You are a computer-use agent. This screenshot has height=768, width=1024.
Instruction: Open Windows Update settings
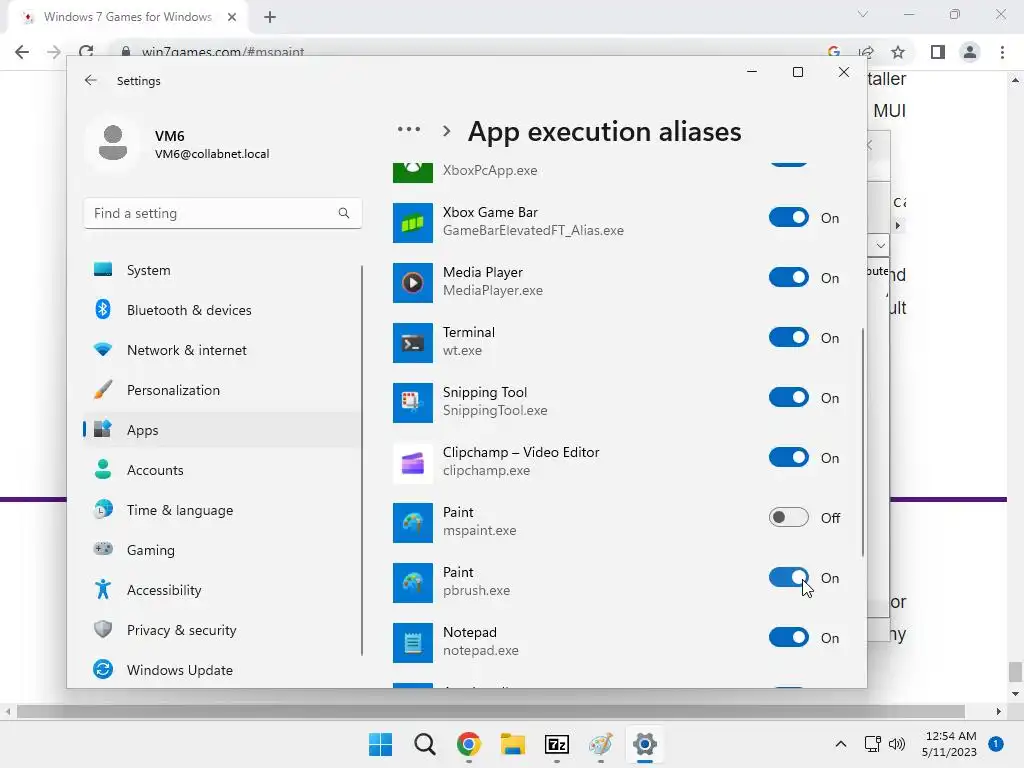tap(222, 670)
